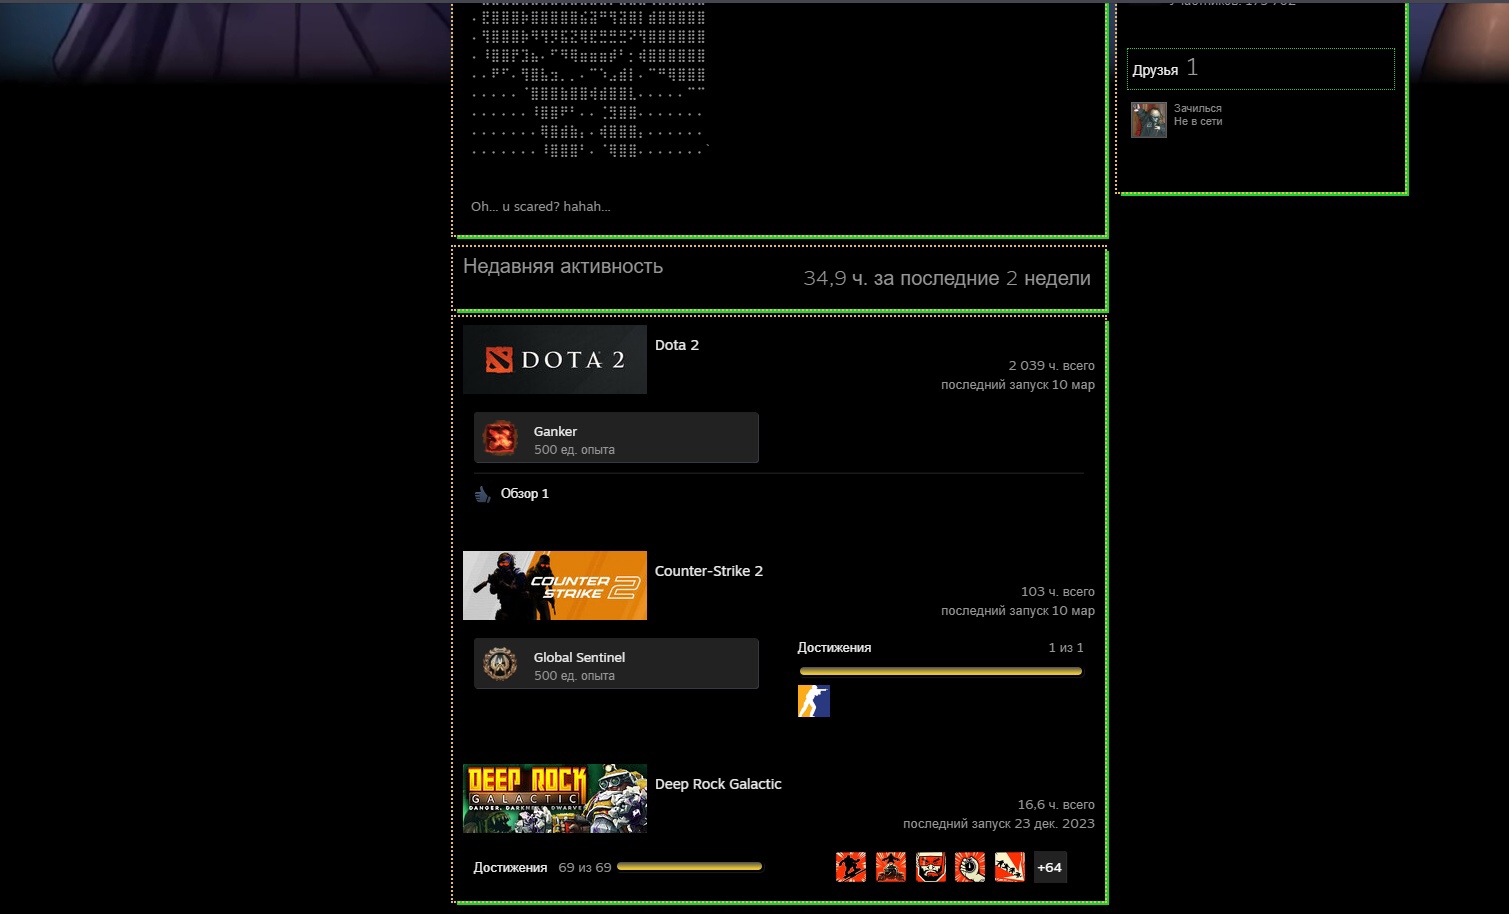
Task: Click the 69 из 69 achievements count
Action: (x=585, y=868)
